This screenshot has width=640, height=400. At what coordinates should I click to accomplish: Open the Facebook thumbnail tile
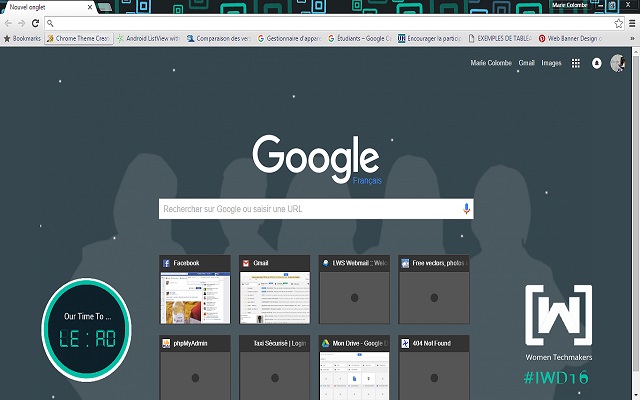[195, 290]
